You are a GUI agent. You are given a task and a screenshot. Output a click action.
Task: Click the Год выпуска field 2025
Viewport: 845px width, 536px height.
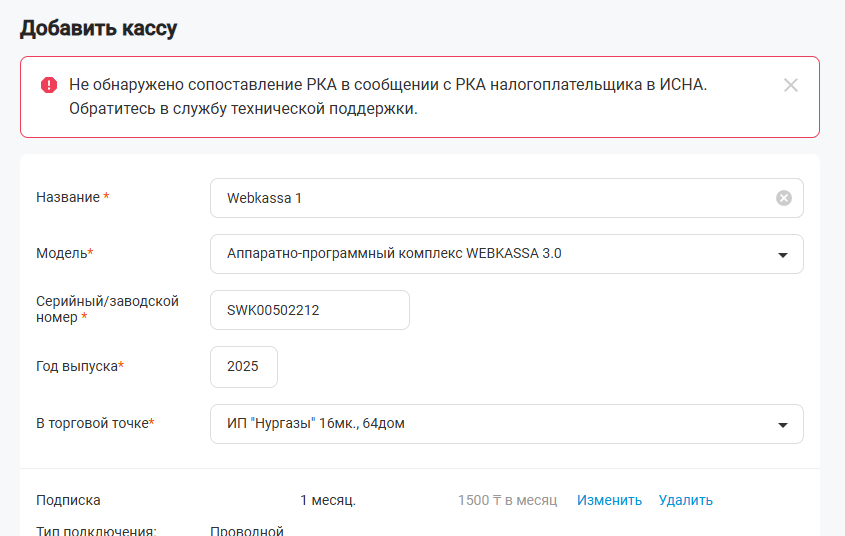[244, 367]
